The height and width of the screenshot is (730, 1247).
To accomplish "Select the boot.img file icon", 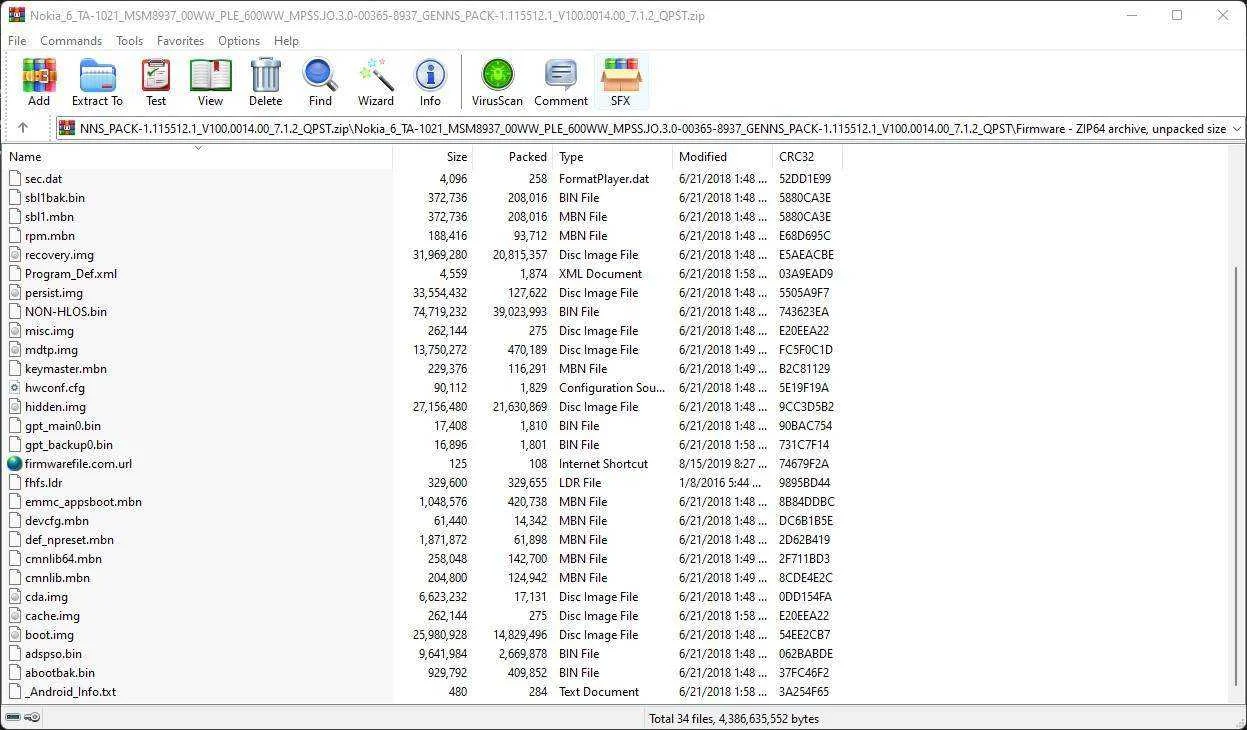I will pyautogui.click(x=14, y=635).
